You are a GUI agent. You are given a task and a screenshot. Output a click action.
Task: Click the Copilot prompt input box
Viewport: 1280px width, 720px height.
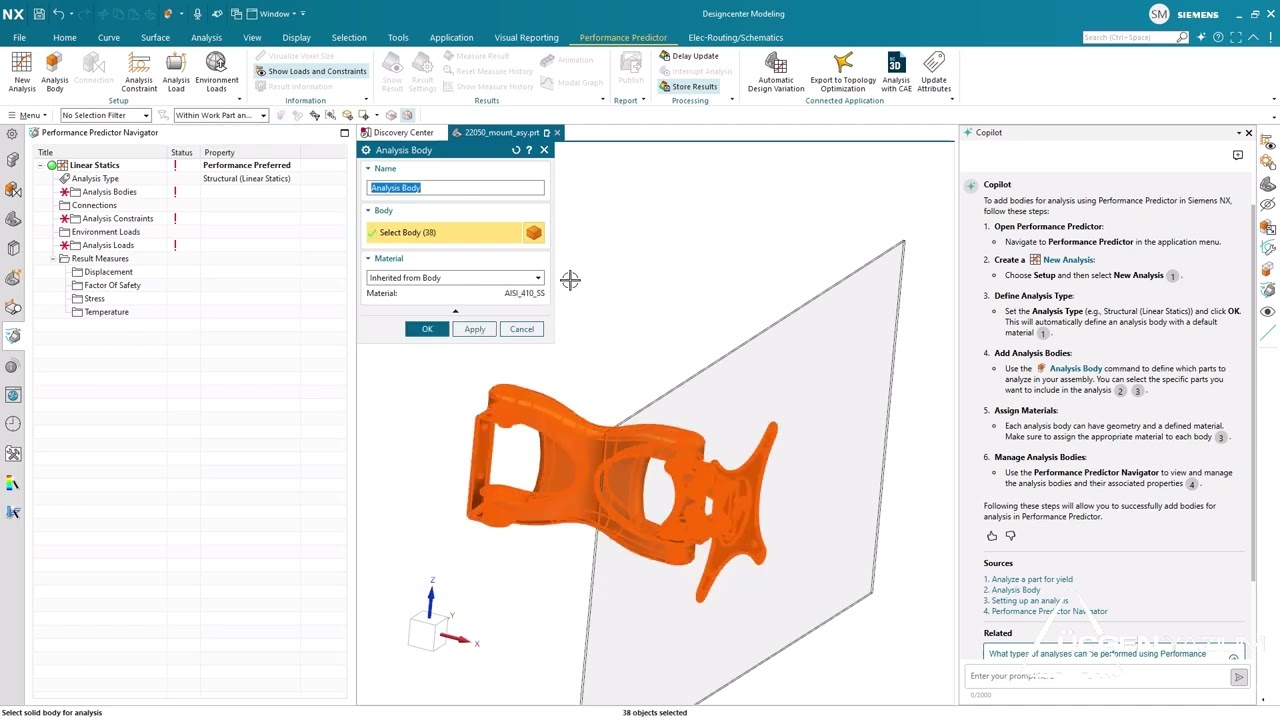[1097, 677]
